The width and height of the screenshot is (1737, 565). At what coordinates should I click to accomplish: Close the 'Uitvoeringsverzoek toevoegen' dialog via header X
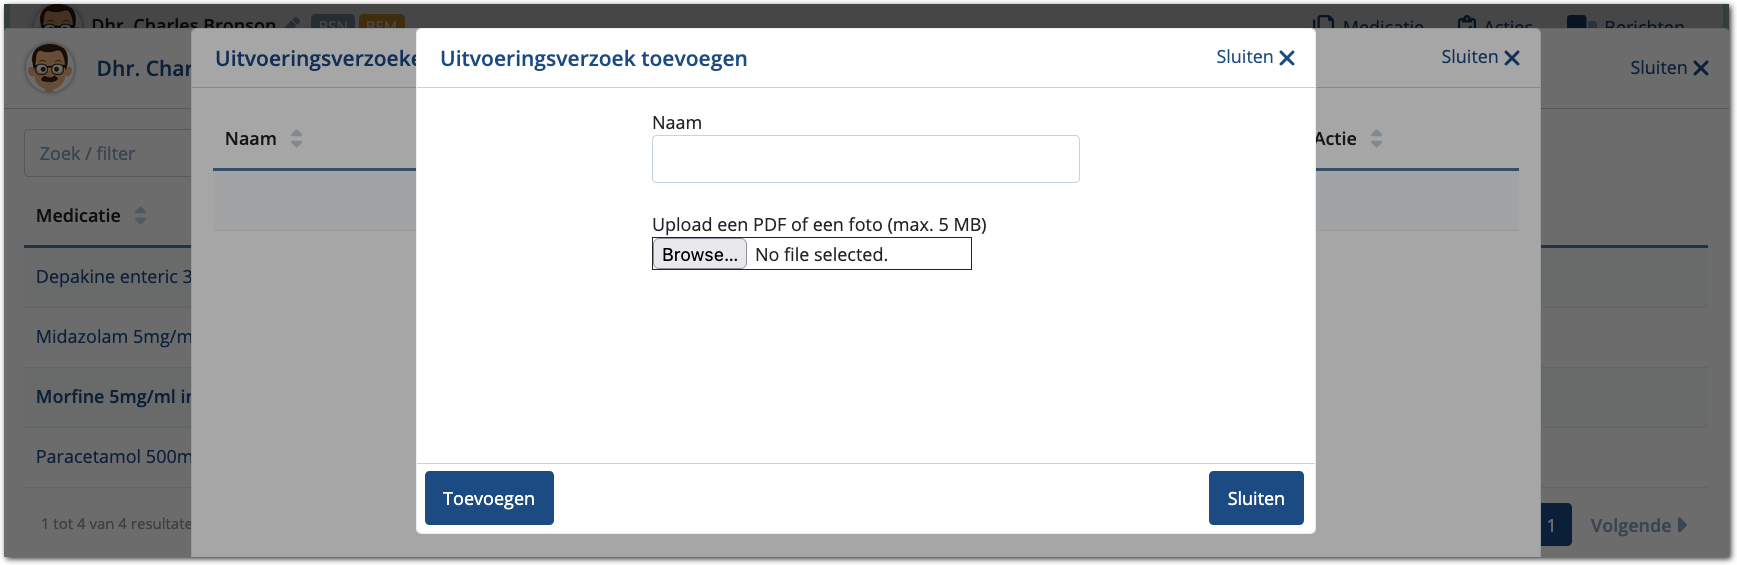[x=1286, y=58]
